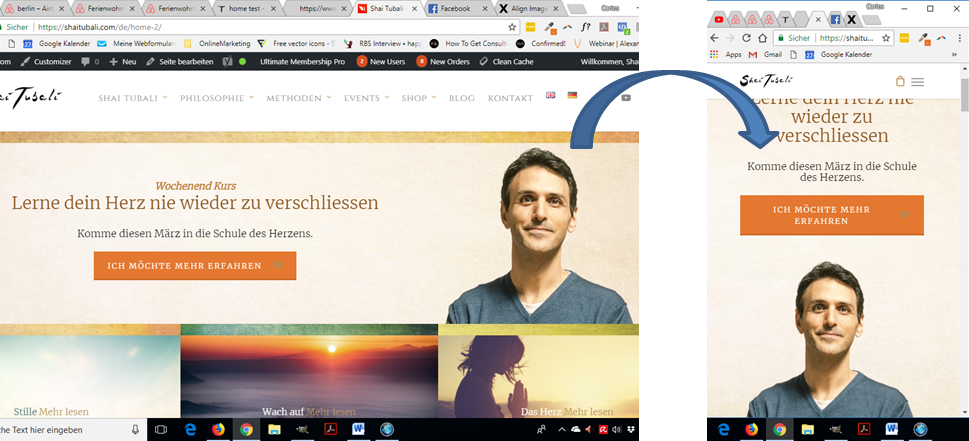Switch to the Facebook tab in left browser
The height and width of the screenshot is (441, 969).
coord(453,8)
